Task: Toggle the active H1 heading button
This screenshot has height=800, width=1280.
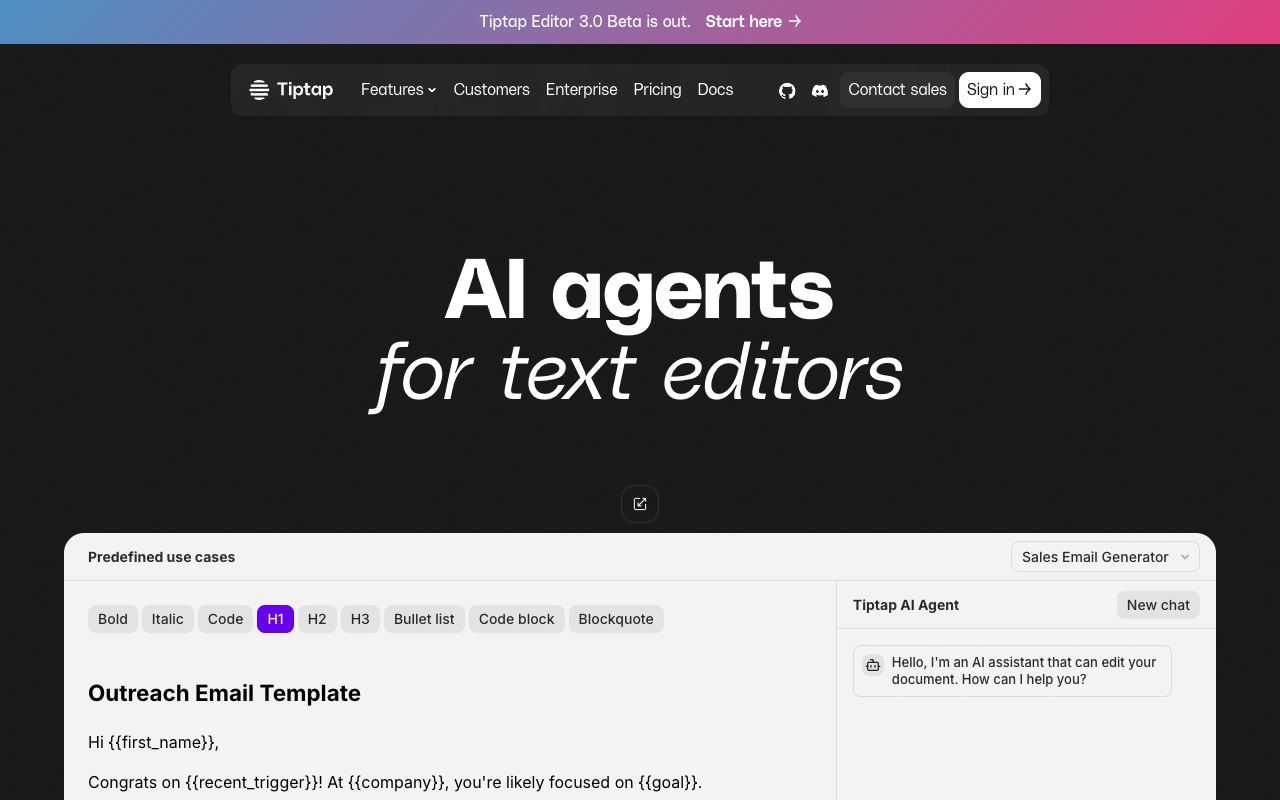Action: pyautogui.click(x=275, y=619)
